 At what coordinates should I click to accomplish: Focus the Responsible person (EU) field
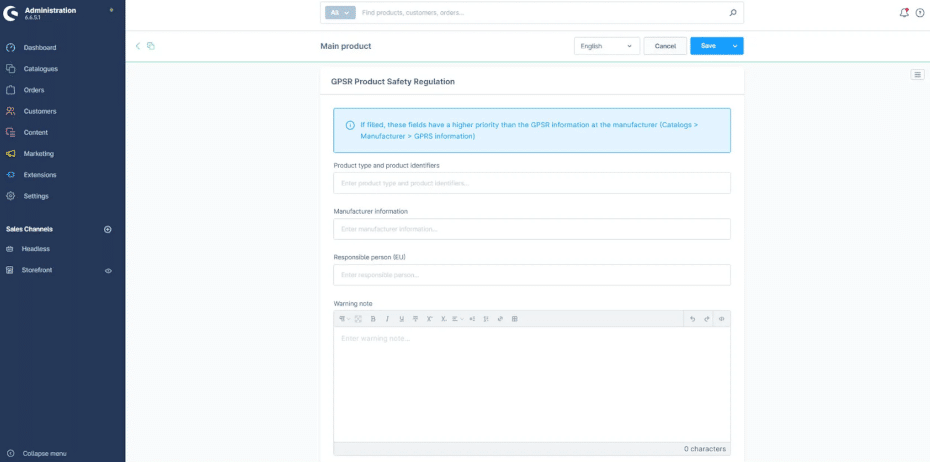(531, 275)
